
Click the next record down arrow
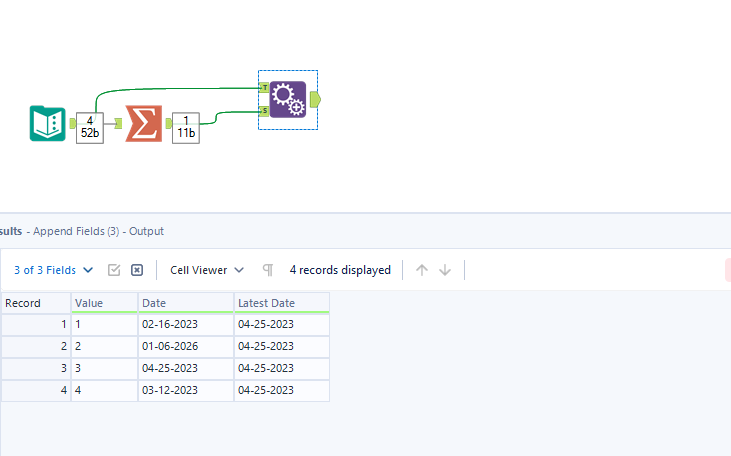(445, 270)
